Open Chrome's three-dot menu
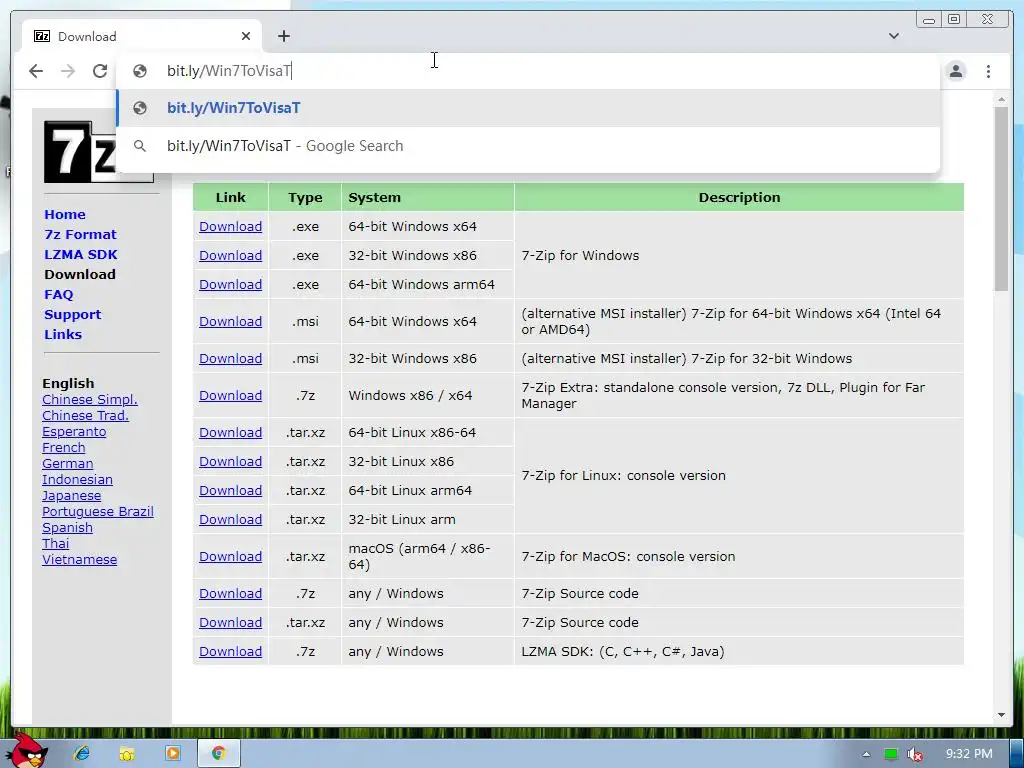This screenshot has width=1024, height=768. [988, 71]
